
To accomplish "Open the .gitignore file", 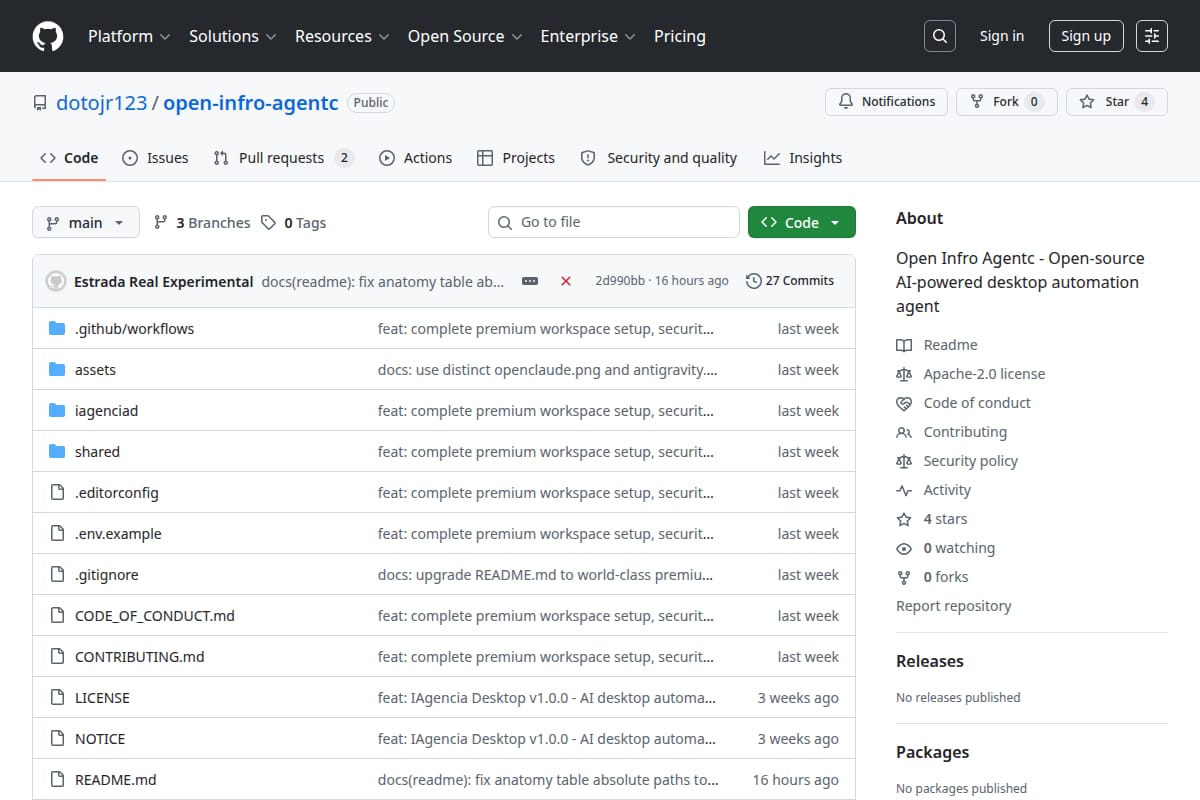I will coord(107,575).
